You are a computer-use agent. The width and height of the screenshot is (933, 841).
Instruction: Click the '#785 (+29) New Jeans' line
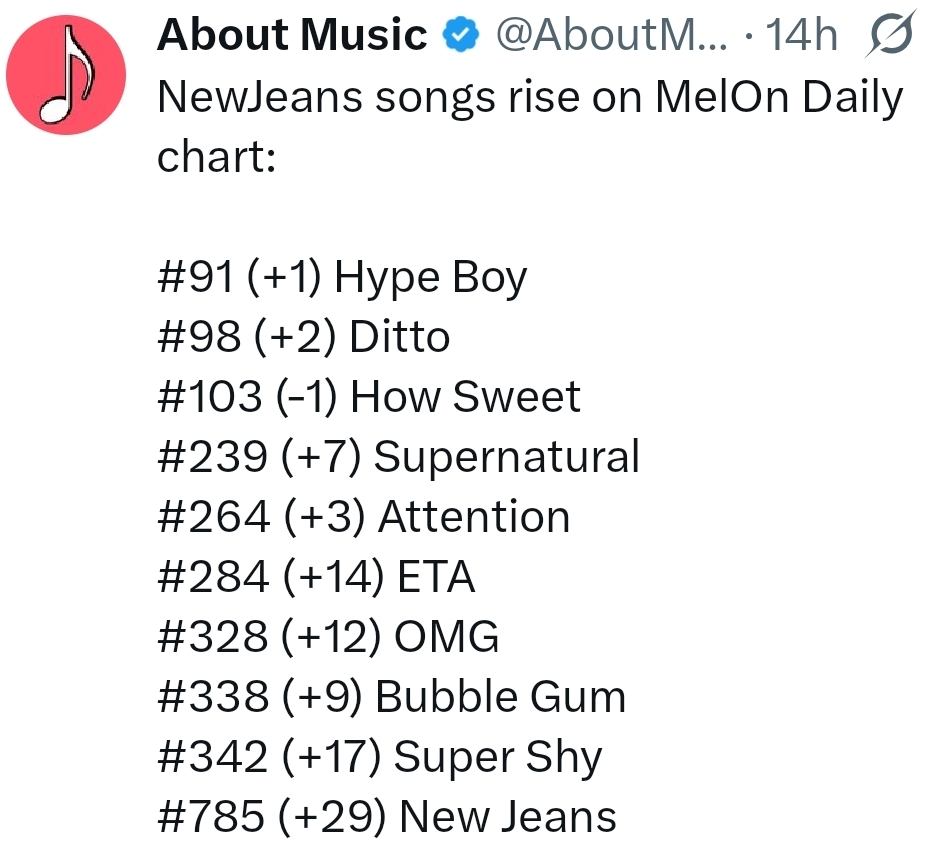(x=387, y=818)
